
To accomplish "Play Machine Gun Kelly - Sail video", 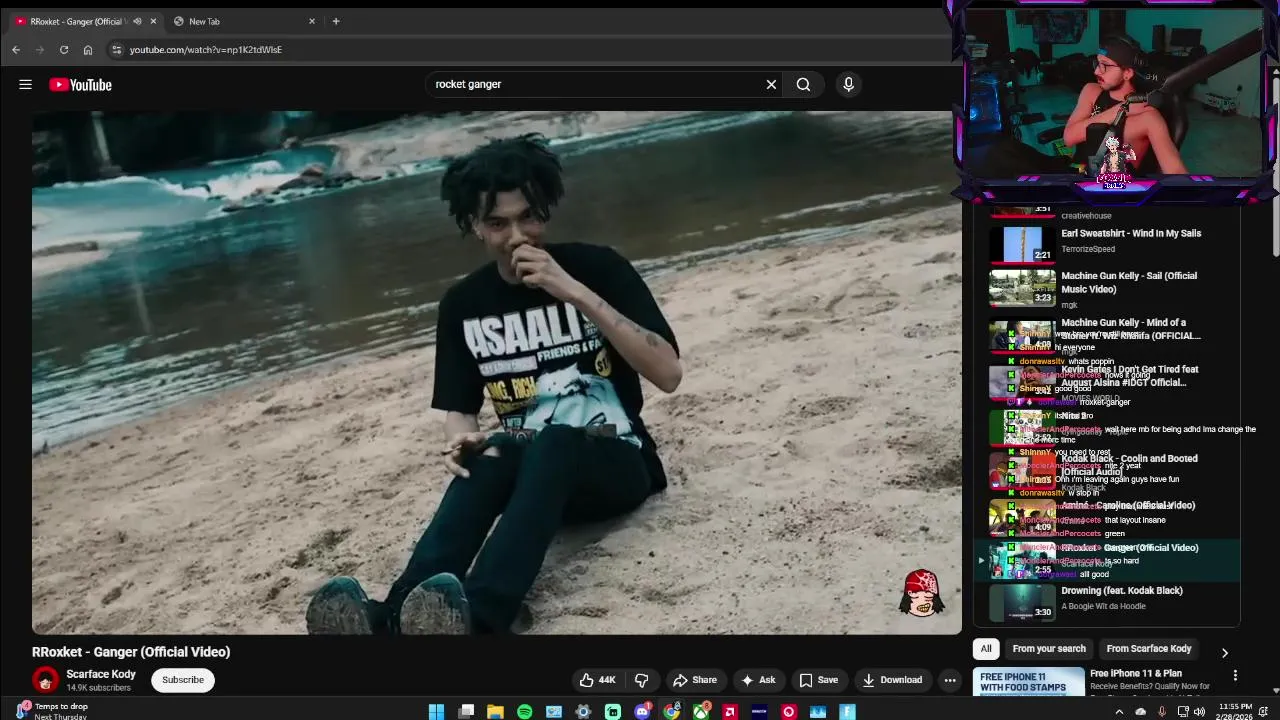I will (1022, 287).
